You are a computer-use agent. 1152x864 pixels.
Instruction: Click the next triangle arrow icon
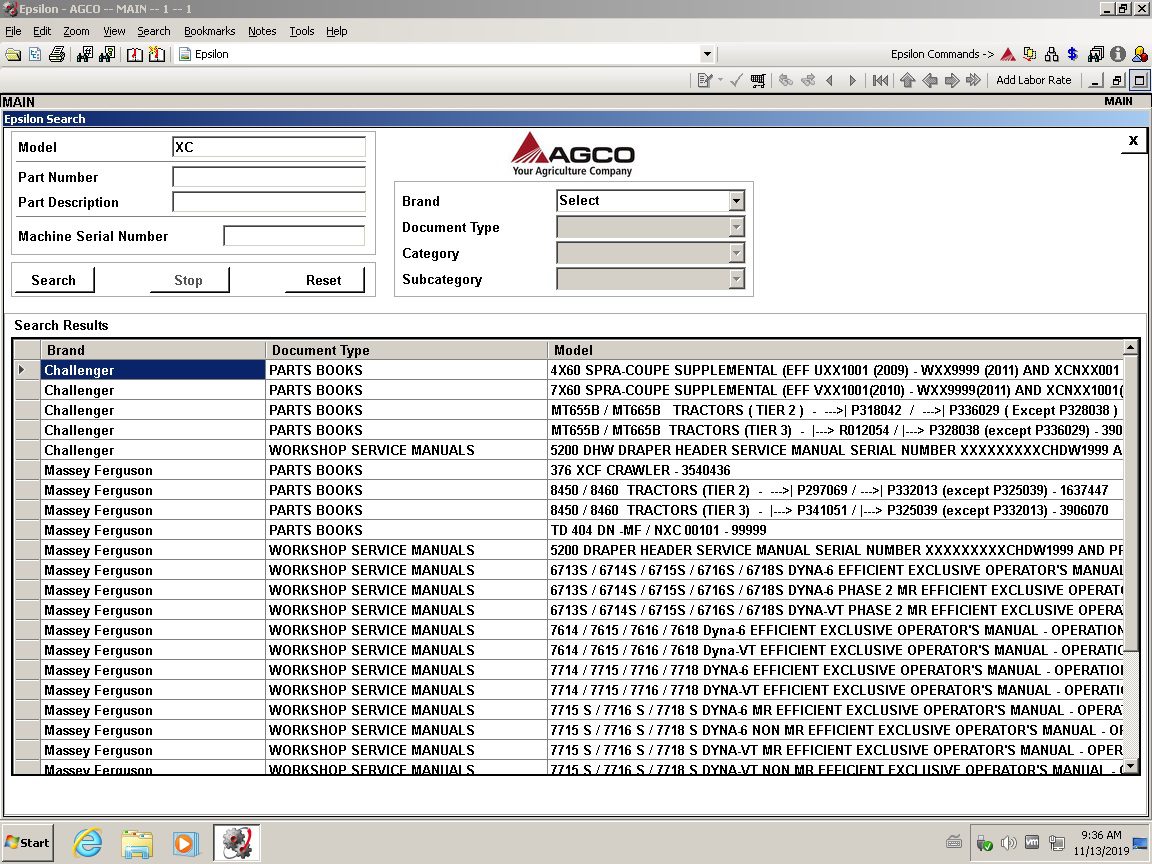pyautogui.click(x=852, y=80)
